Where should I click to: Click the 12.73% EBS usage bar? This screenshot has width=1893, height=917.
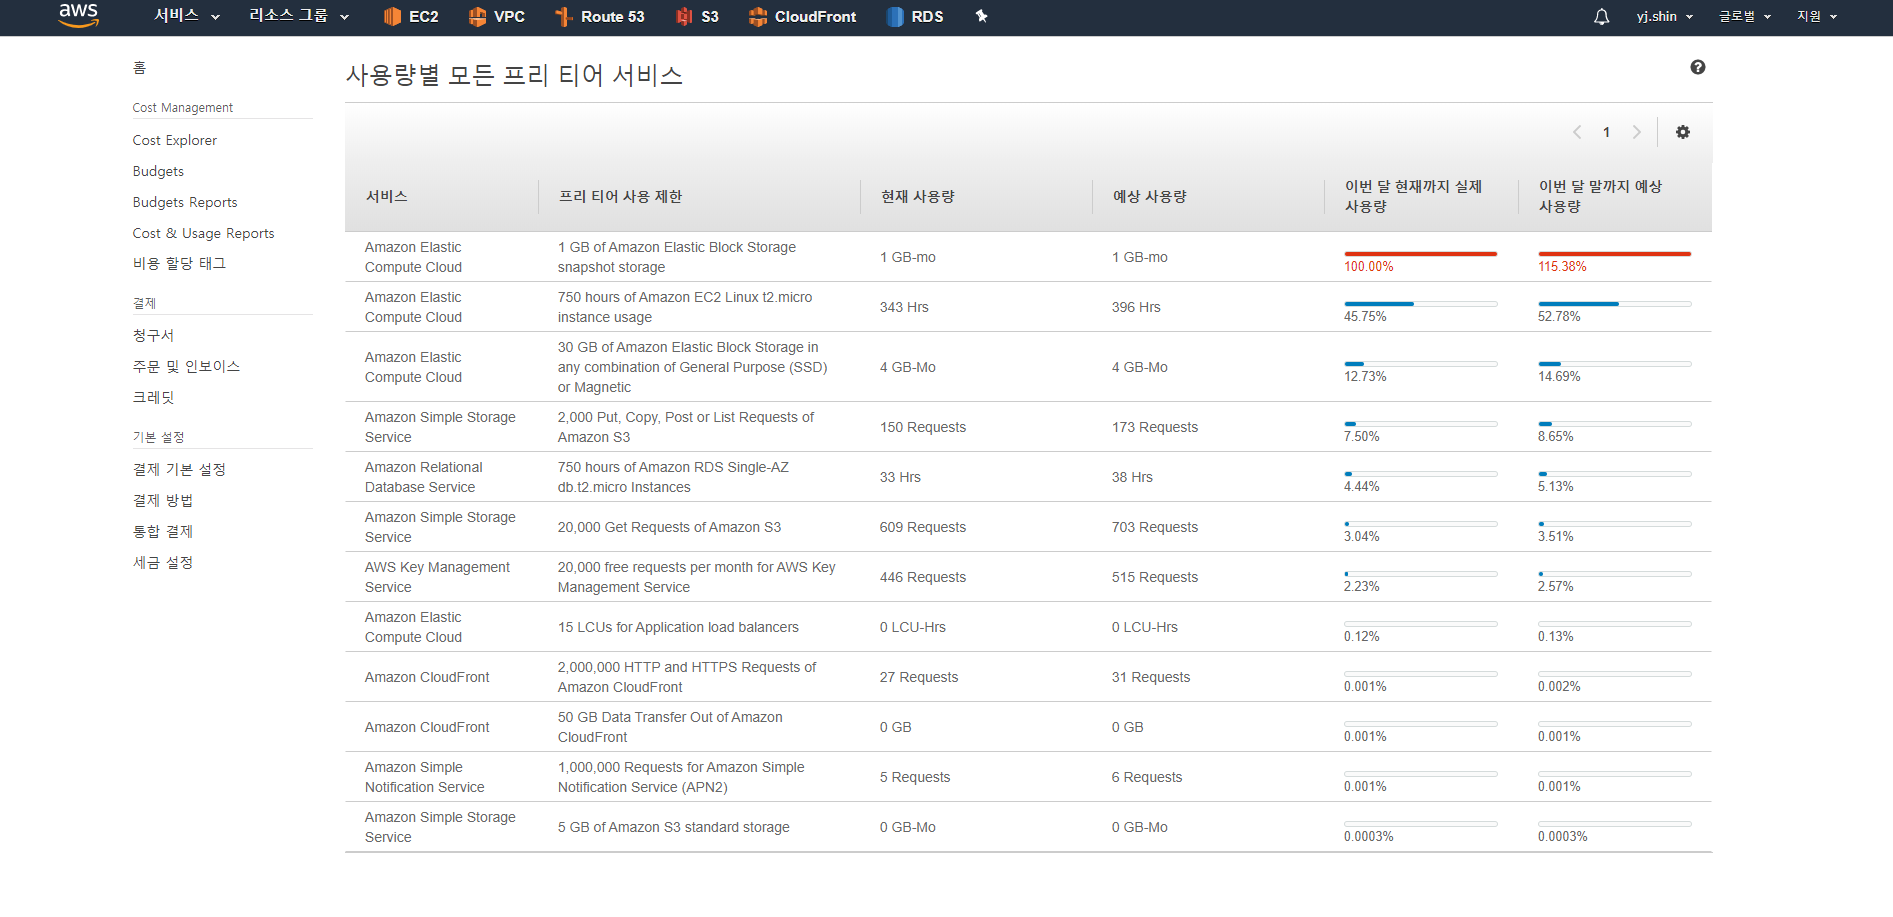[x=1420, y=364]
